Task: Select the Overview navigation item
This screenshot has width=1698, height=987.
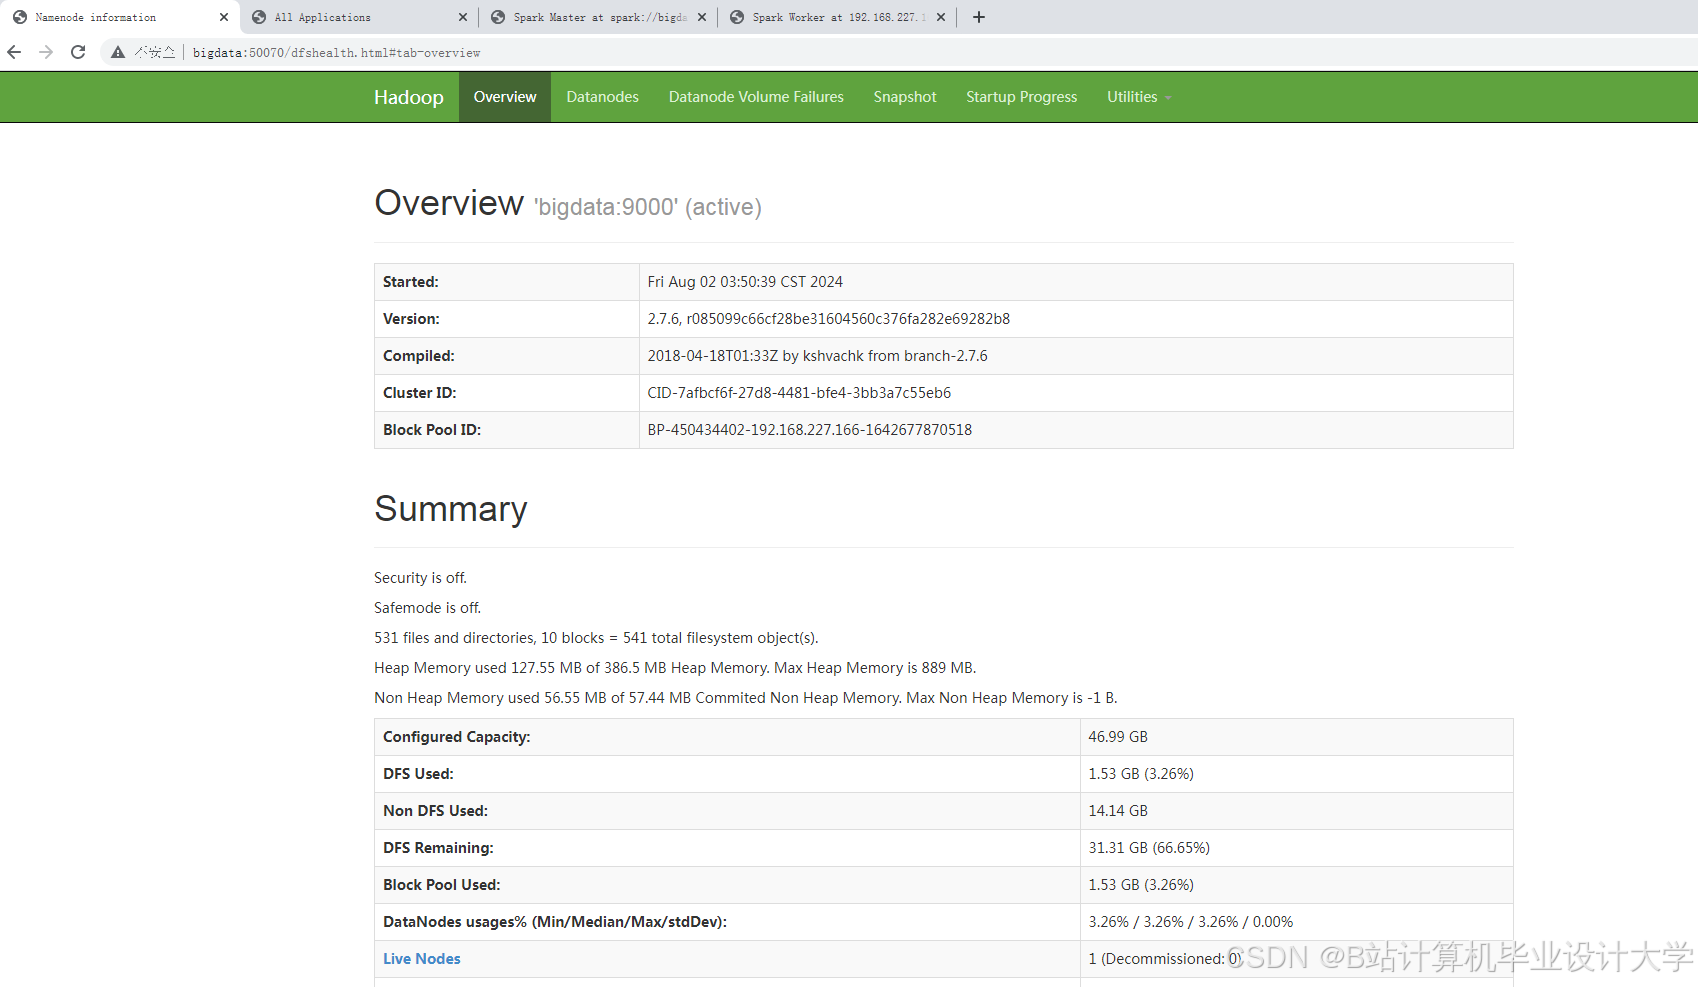Action: pos(505,97)
